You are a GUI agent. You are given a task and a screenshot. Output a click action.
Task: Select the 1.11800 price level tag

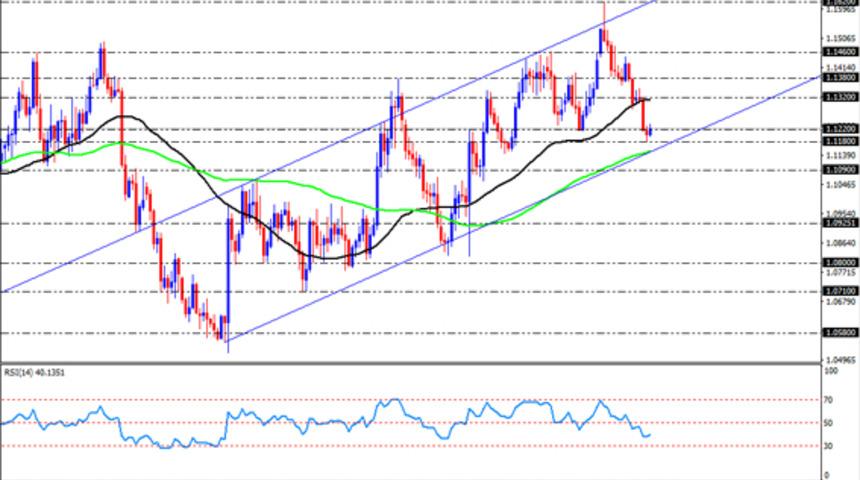[840, 142]
